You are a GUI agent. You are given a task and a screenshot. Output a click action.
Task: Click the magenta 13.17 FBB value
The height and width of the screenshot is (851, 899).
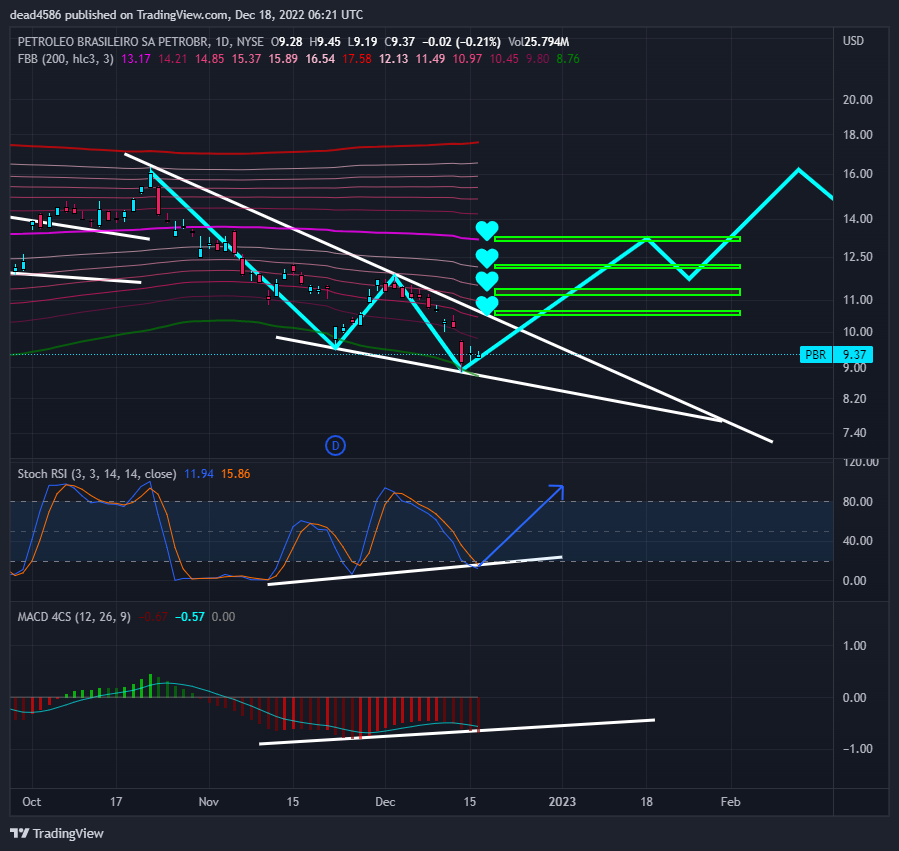[x=136, y=58]
